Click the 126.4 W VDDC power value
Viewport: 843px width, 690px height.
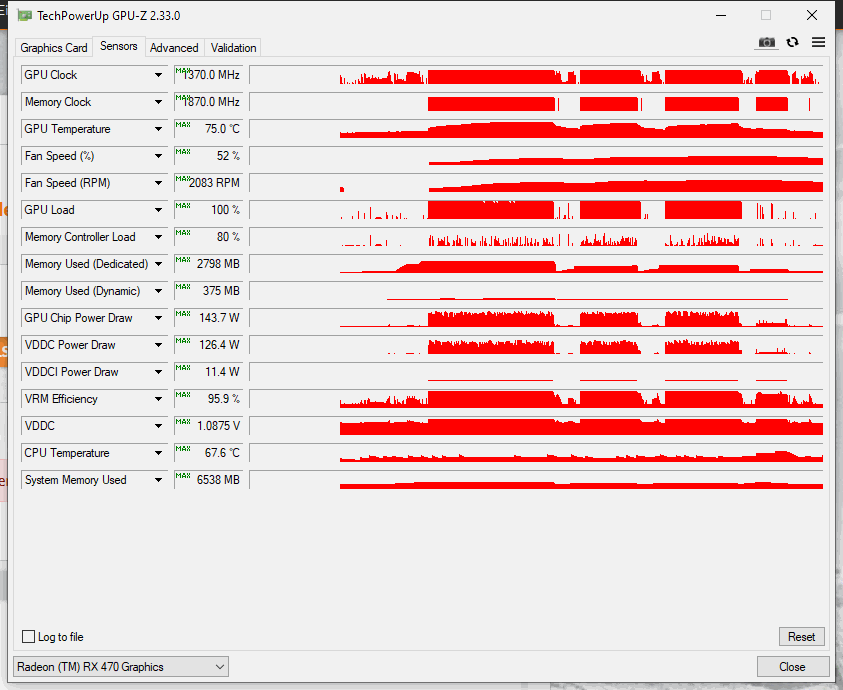(208, 345)
